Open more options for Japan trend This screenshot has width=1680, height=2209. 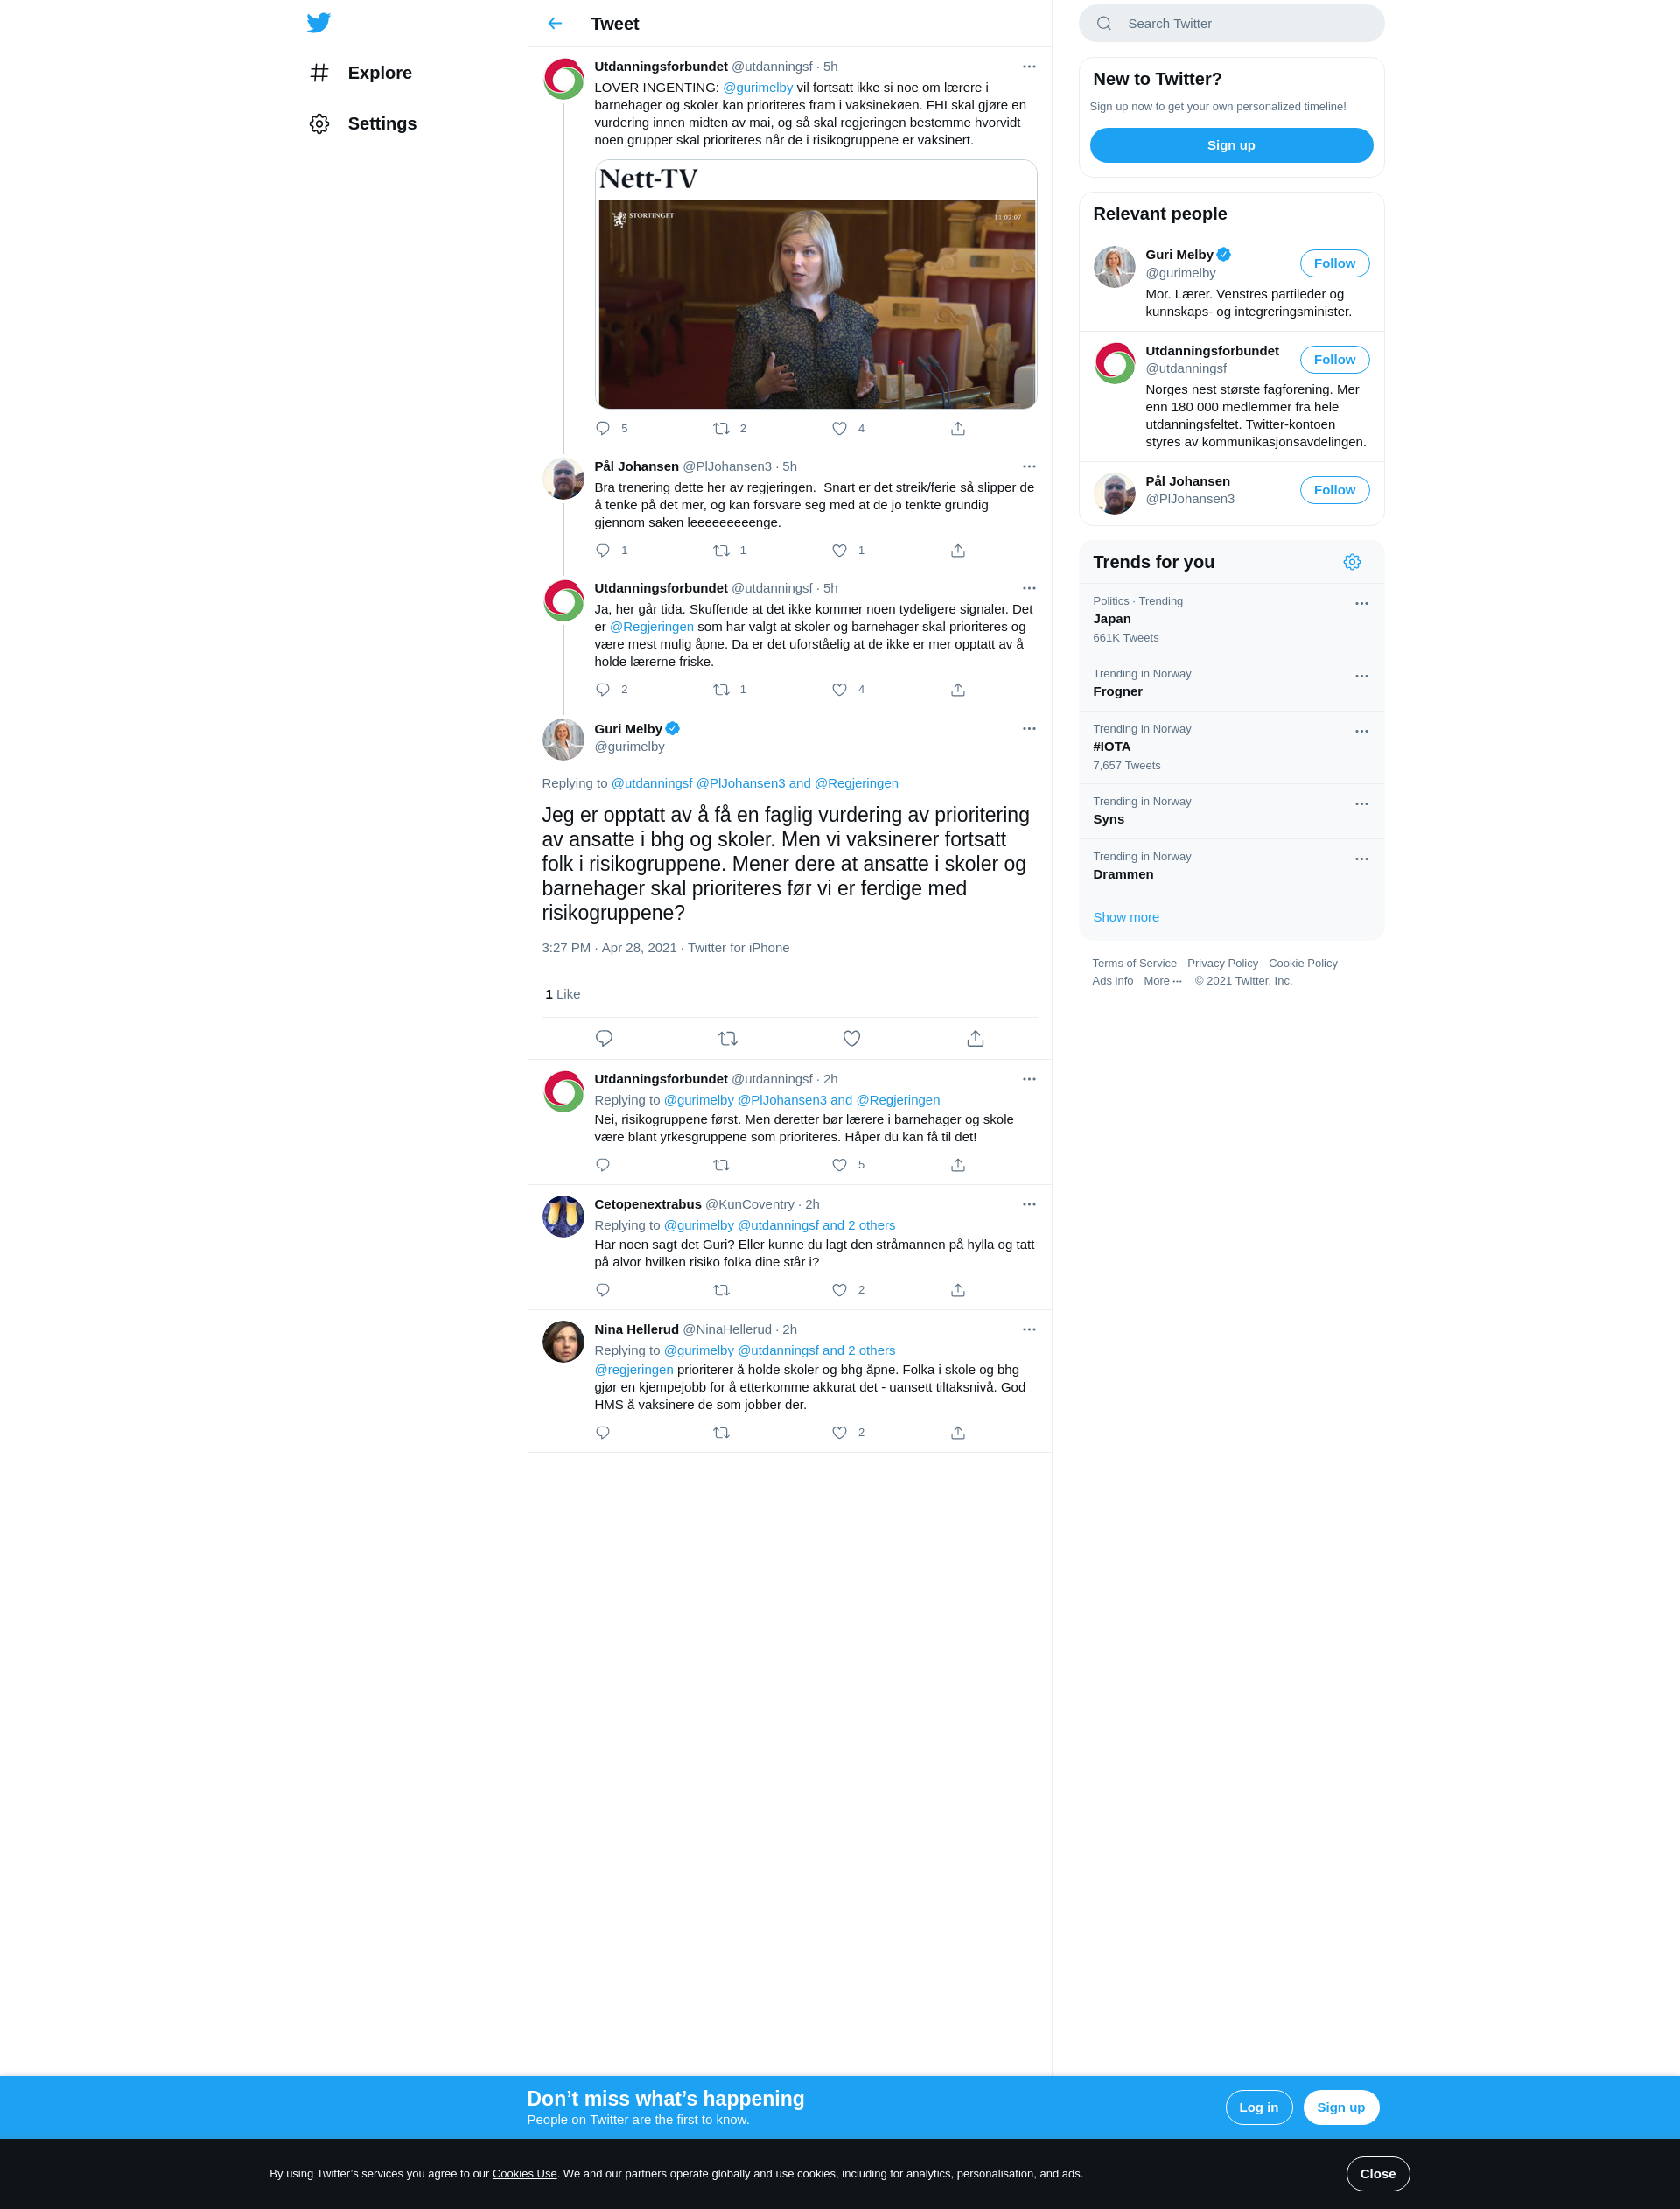click(1361, 603)
